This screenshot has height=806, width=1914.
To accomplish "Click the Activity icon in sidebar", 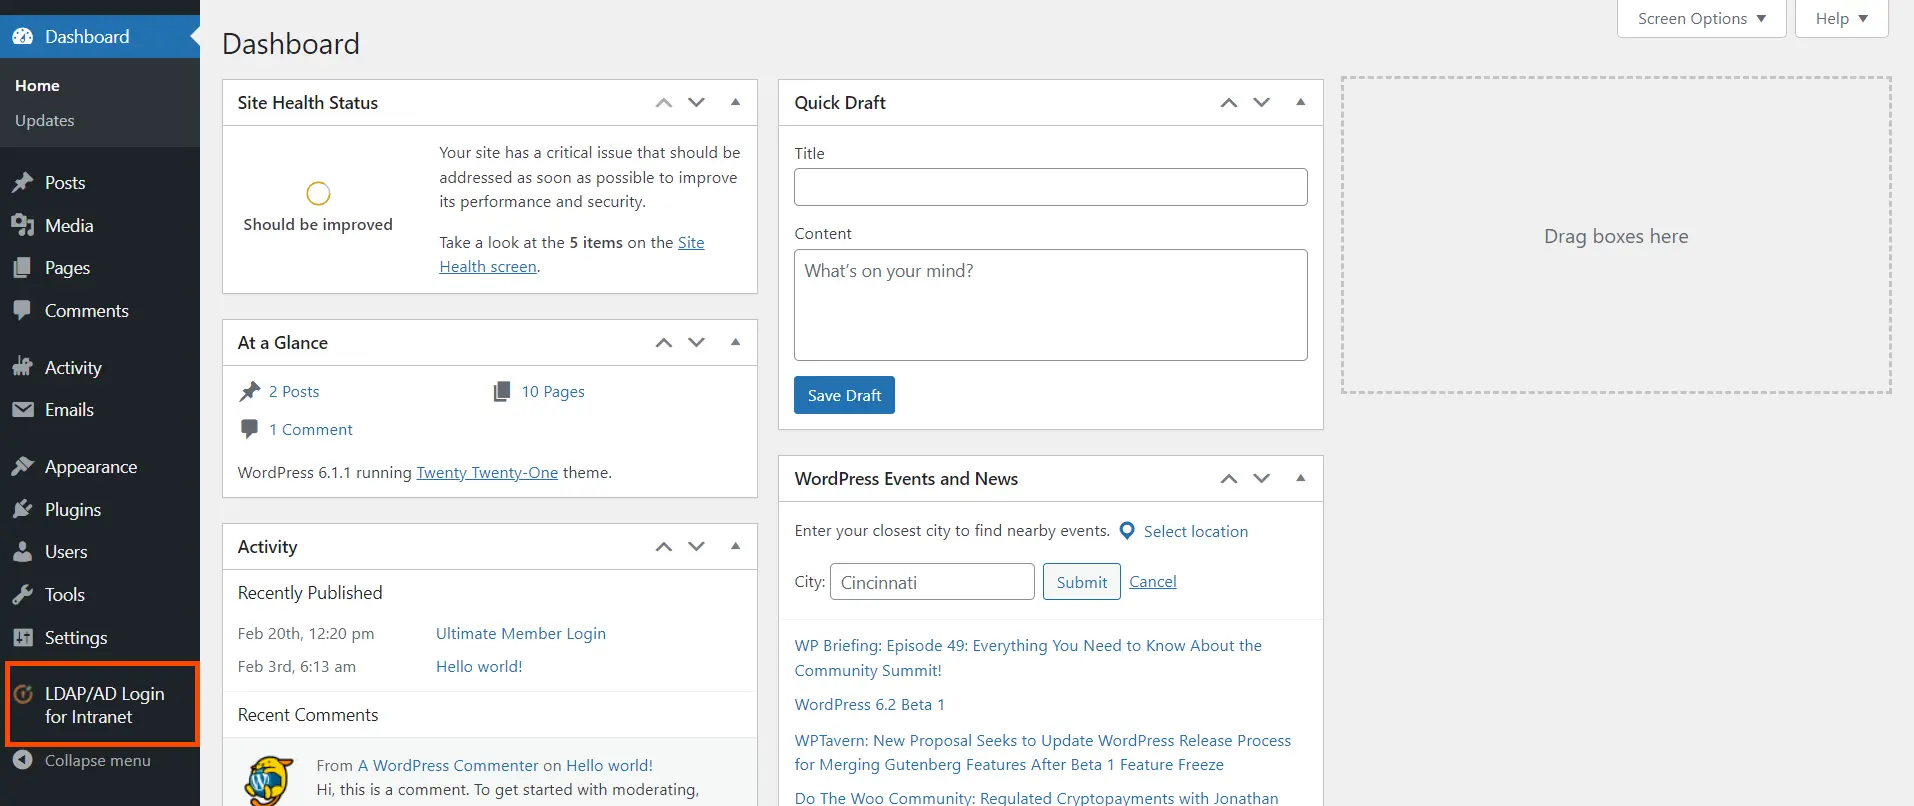I will pyautogui.click(x=23, y=367).
